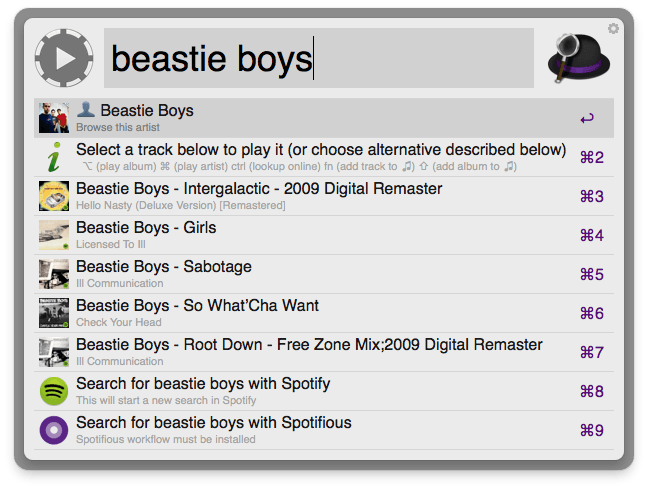The width and height of the screenshot is (648, 490).
Task: Choose Search for beastie boys with Spotifious
Action: coord(214,423)
